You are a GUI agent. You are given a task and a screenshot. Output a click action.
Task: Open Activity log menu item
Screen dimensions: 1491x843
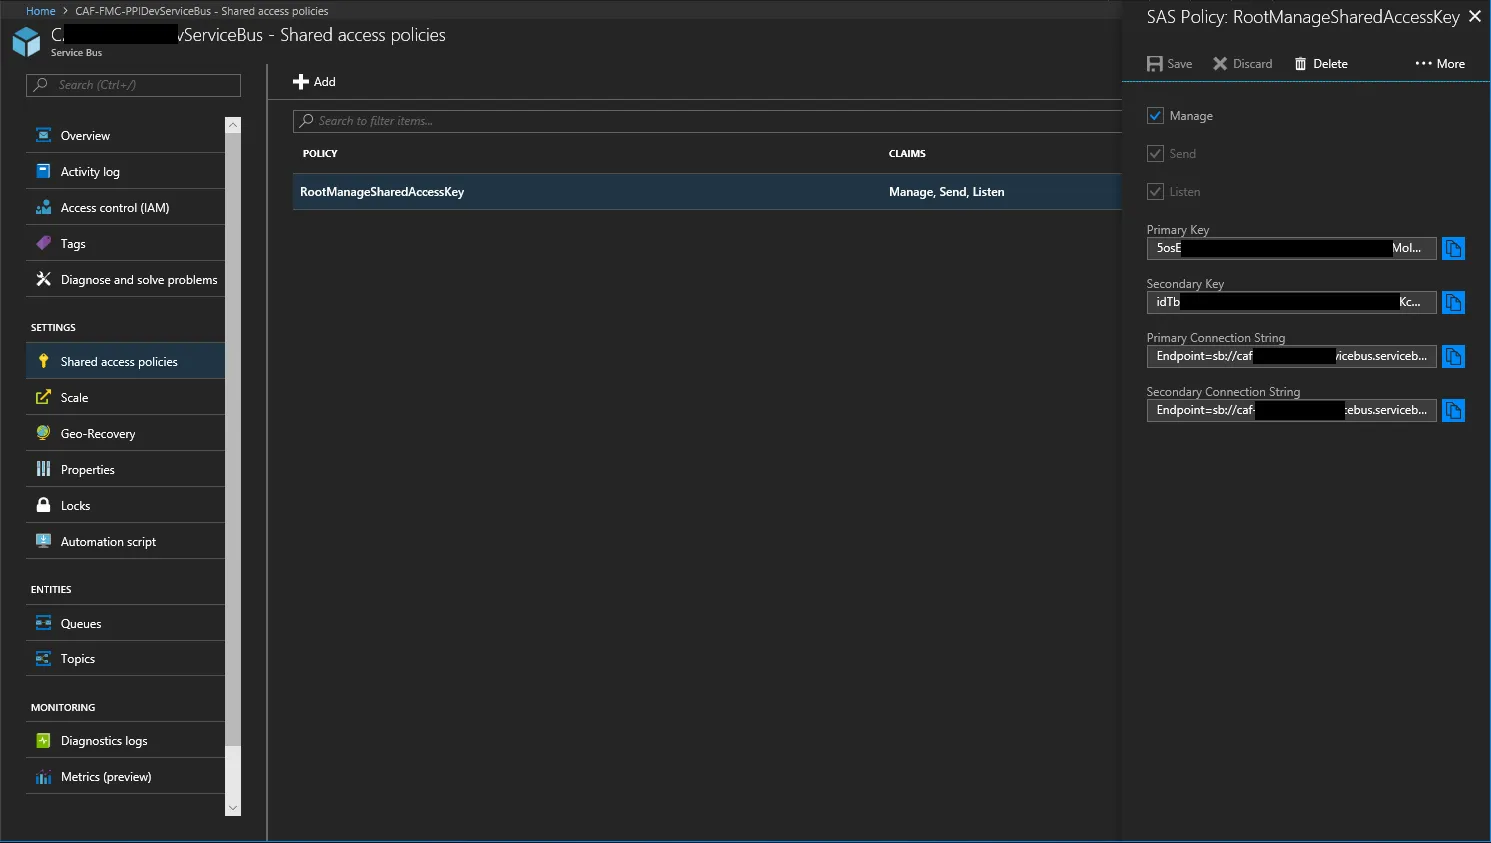click(x=125, y=171)
